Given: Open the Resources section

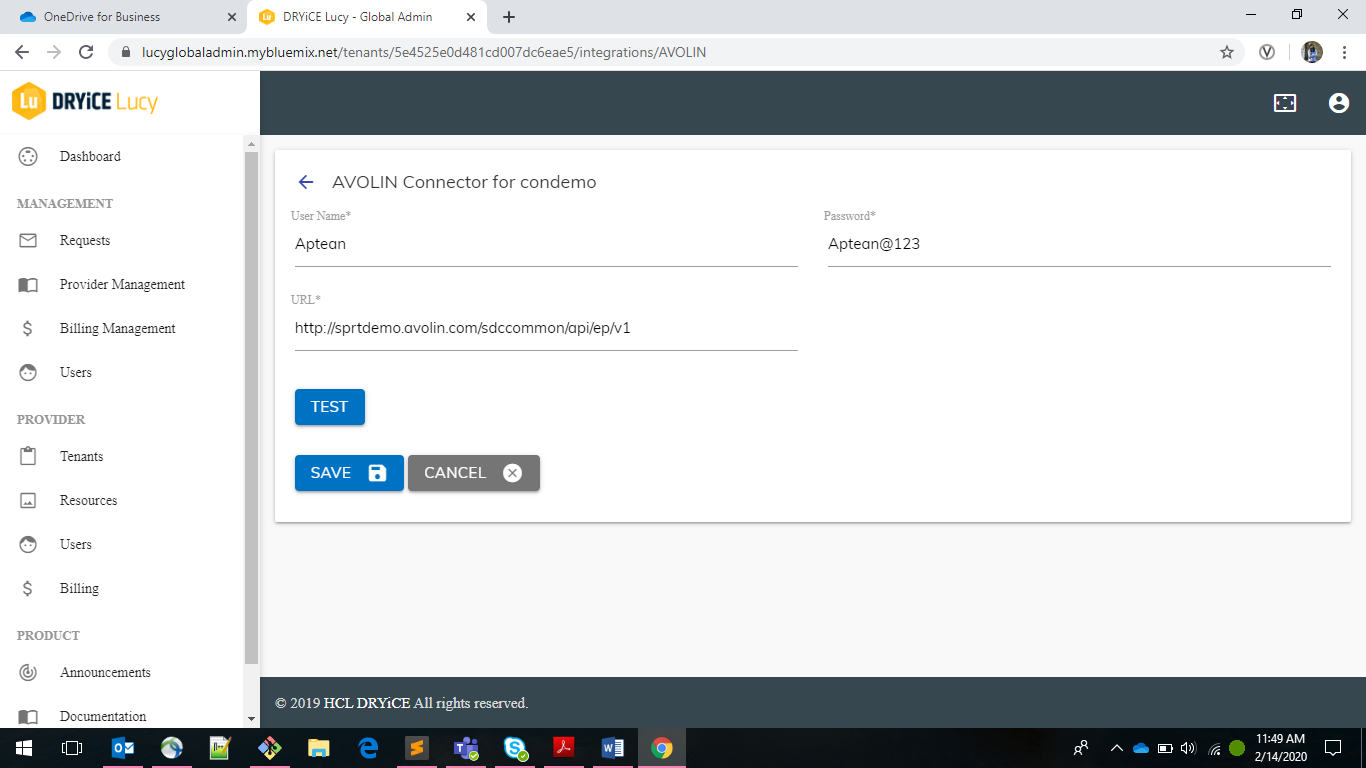Looking at the screenshot, I should 89,500.
